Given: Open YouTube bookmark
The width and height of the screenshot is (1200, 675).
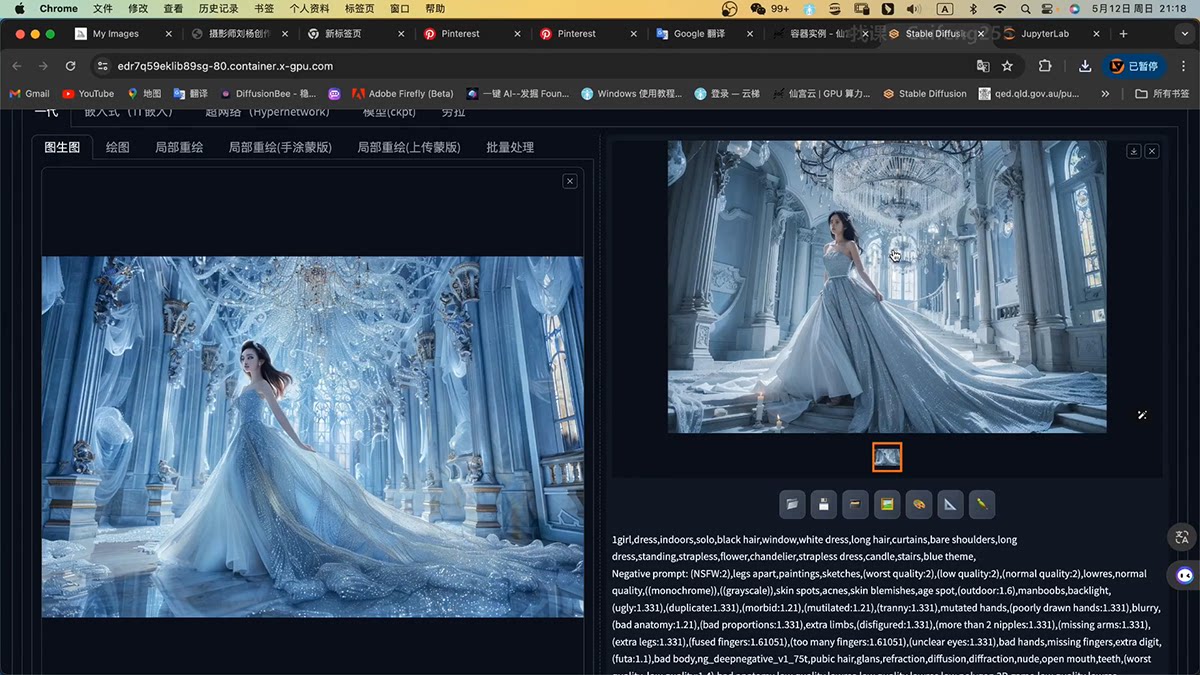Looking at the screenshot, I should click(88, 94).
